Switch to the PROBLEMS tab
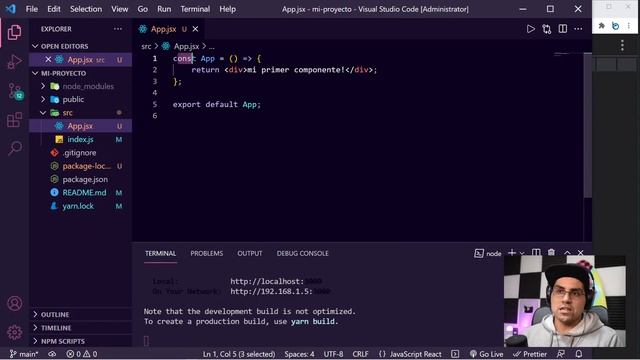This screenshot has width=640, height=360. pos(207,253)
